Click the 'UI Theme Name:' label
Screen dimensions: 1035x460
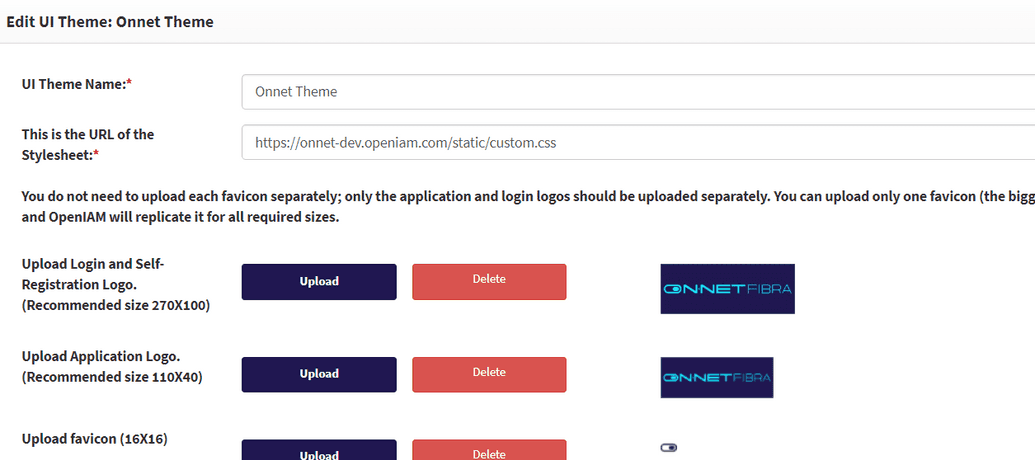[x=77, y=85]
